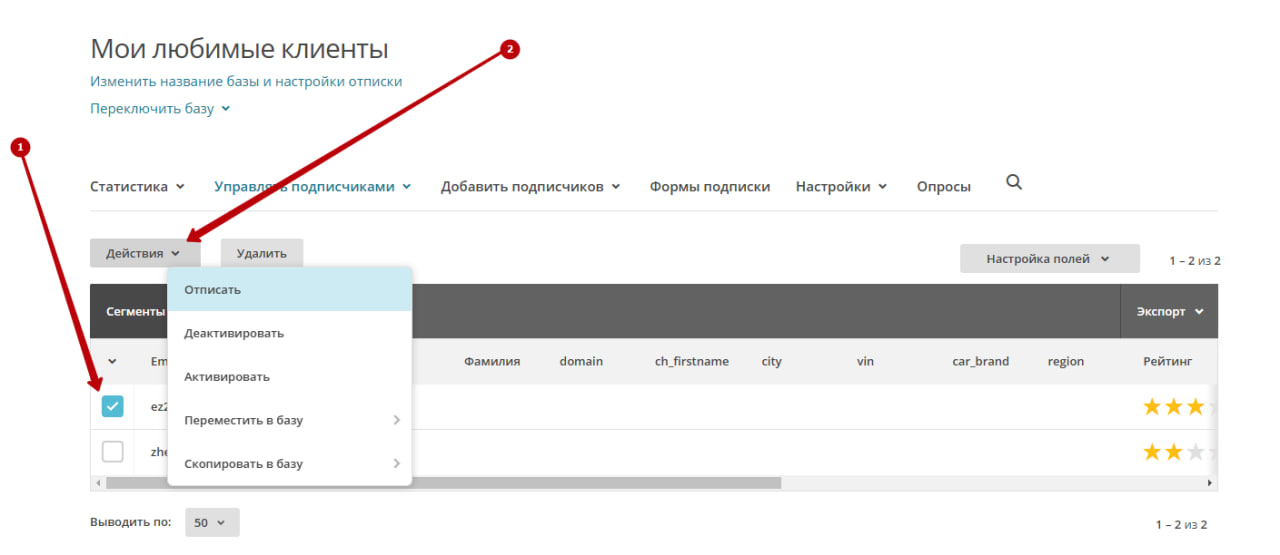Viewport: 1280px width, 555px height.
Task: Open the Формы подписки tab
Action: tap(709, 187)
